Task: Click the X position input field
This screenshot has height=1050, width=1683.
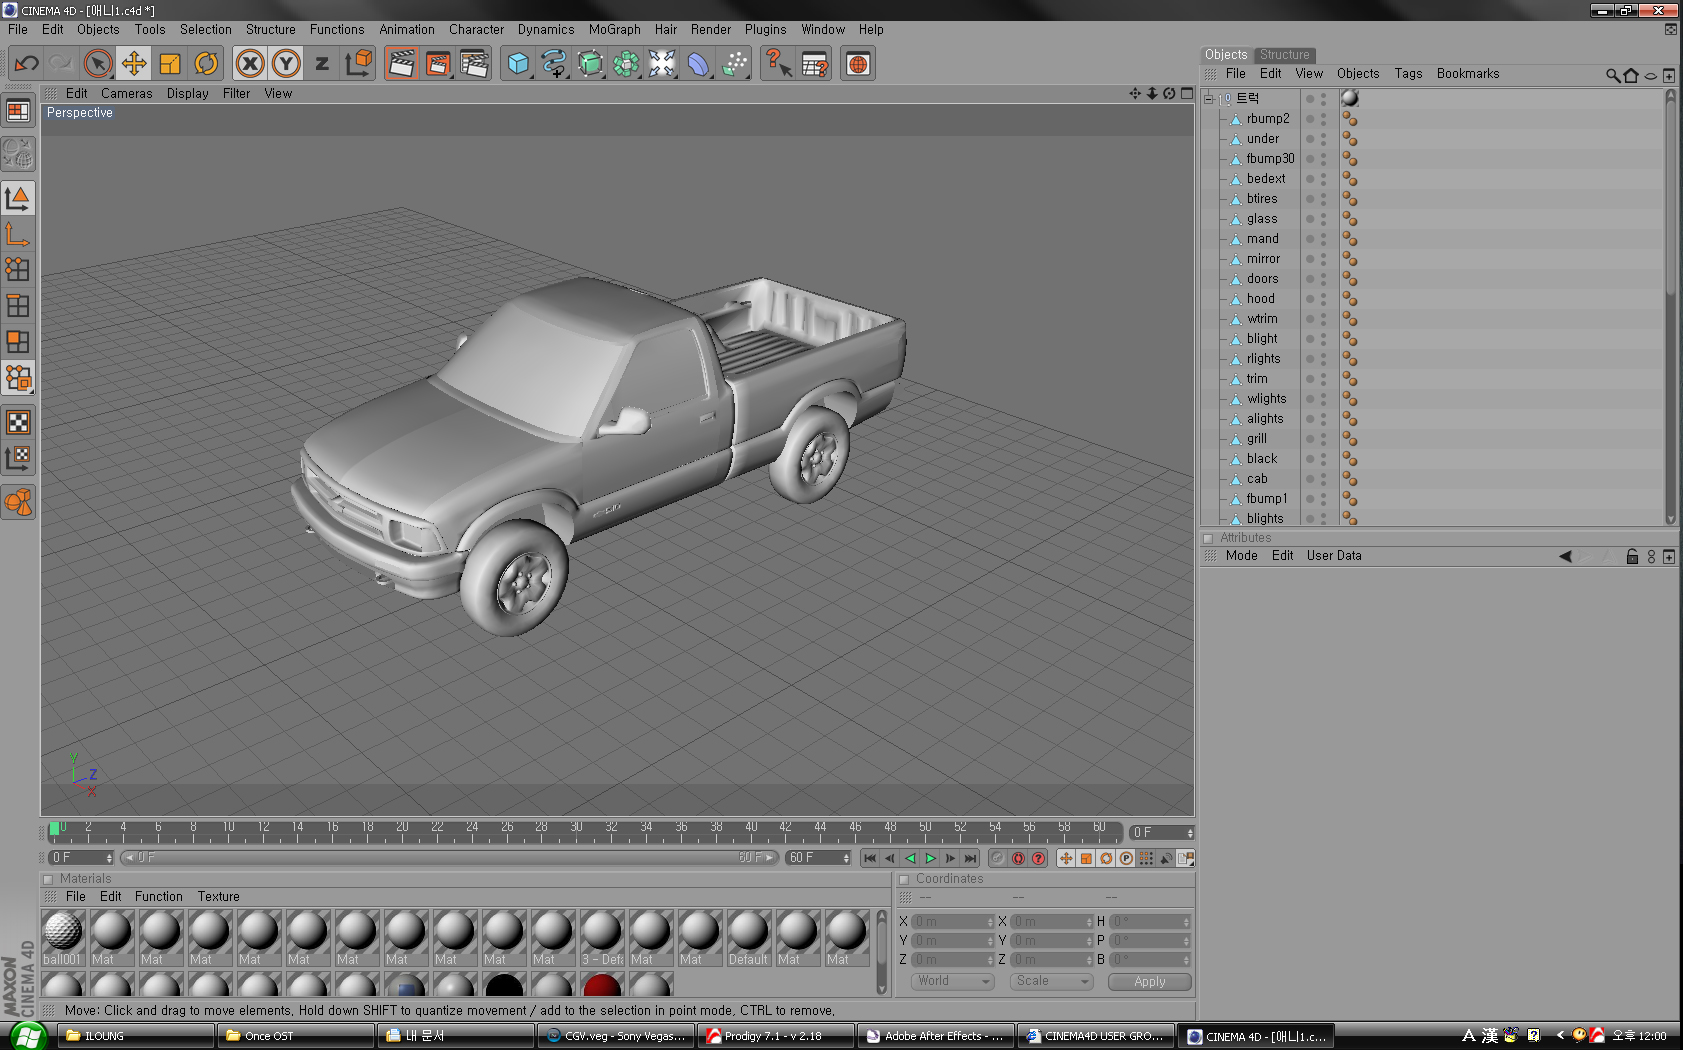Action: click(x=953, y=922)
